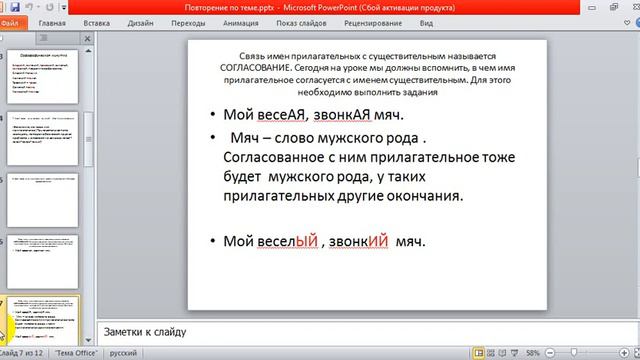Select slide 5 thumbnail

(x=42, y=200)
